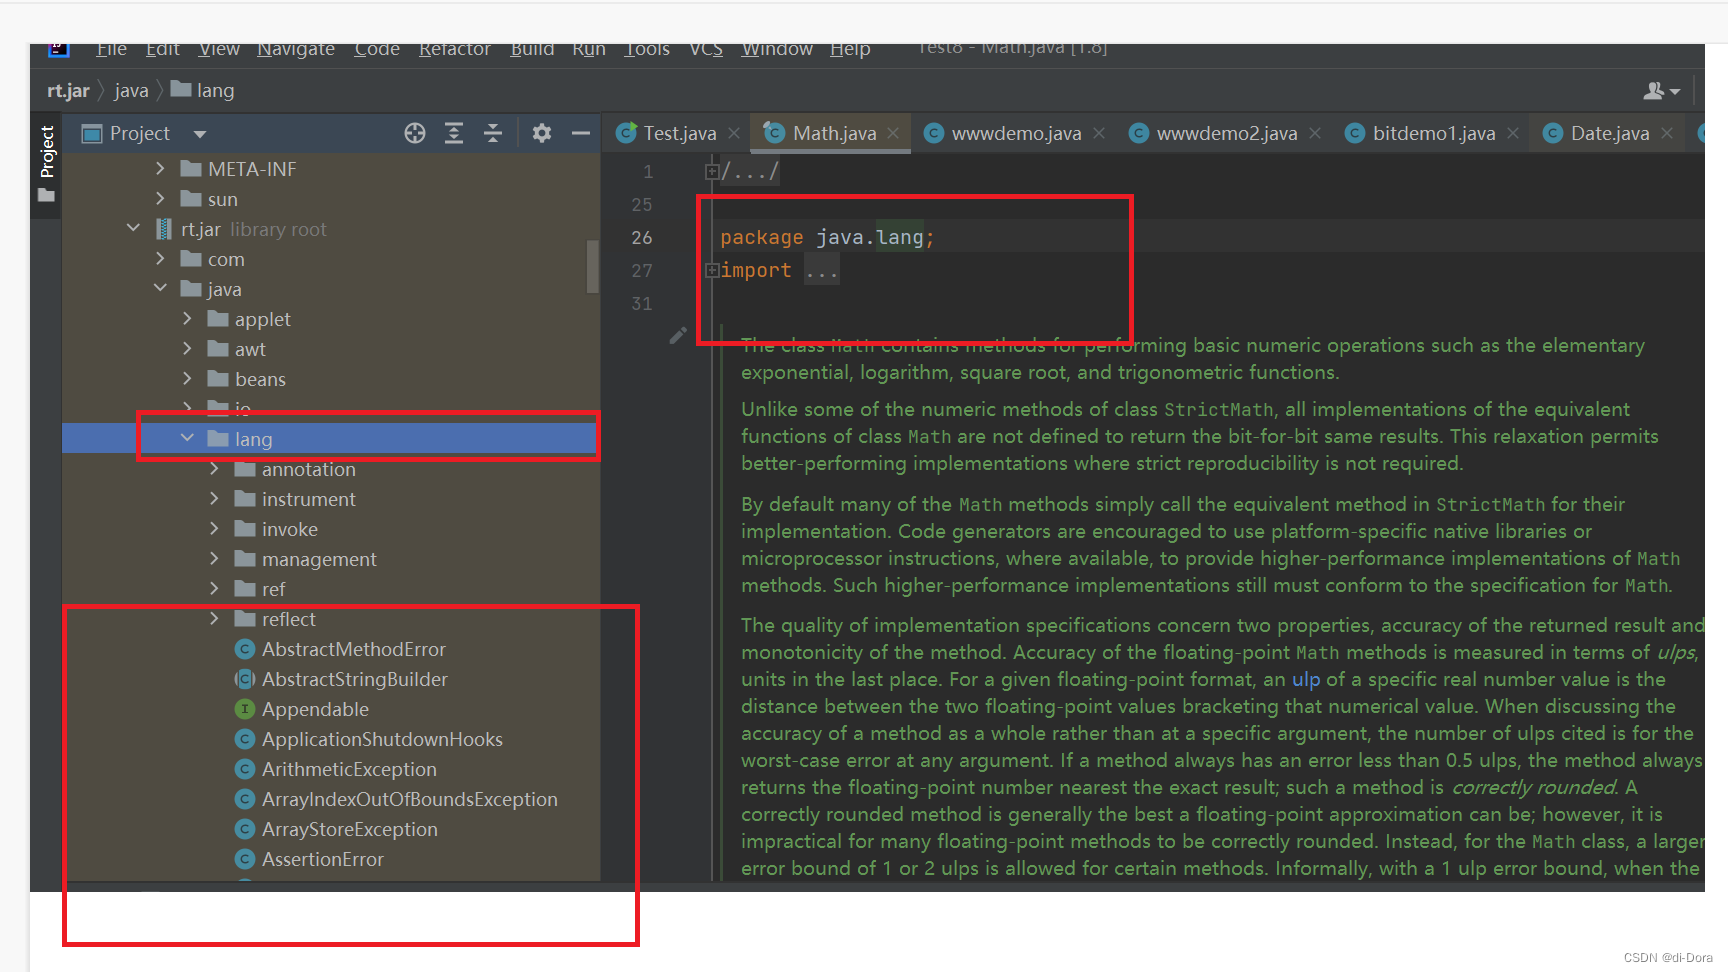Expand the applet package

[x=187, y=319]
